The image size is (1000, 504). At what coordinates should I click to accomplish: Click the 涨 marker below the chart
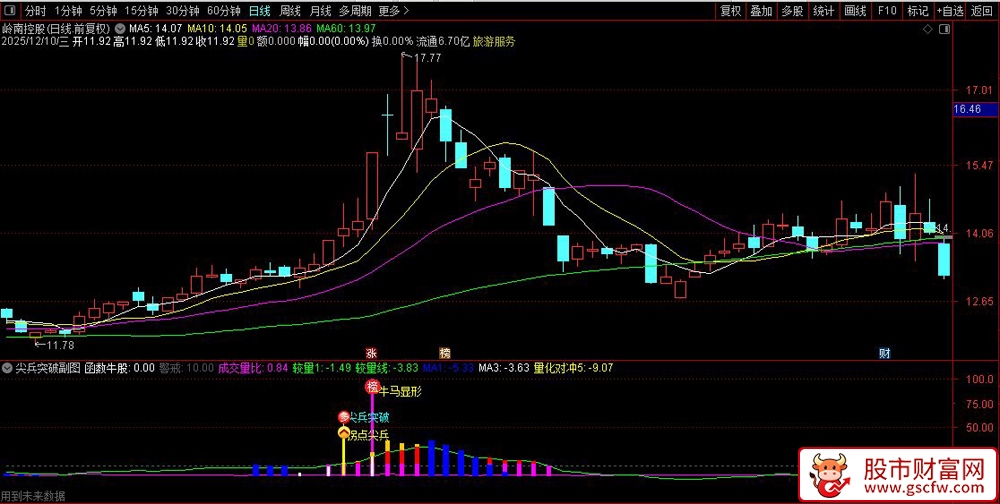[x=370, y=353]
